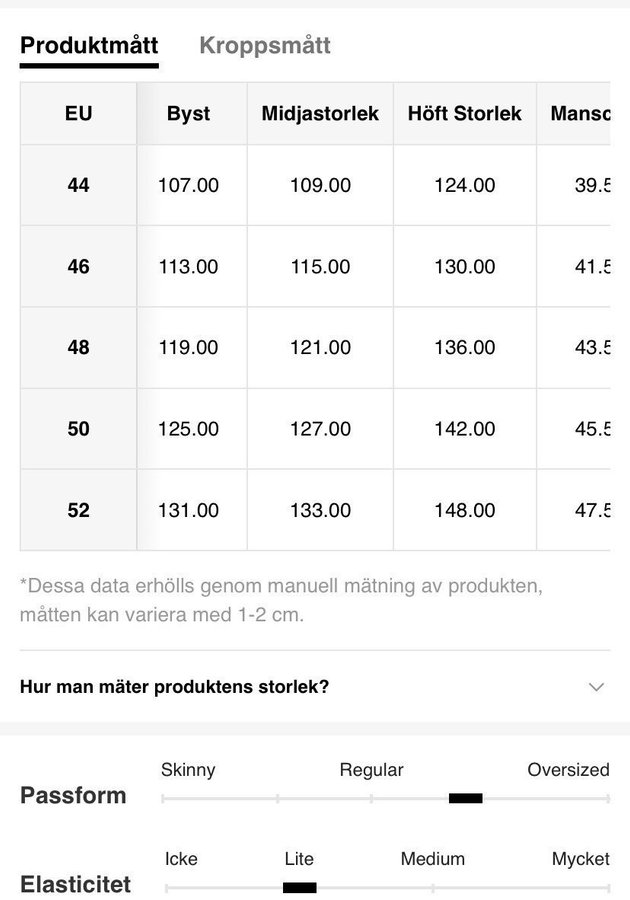Click the Passform slider marker
Viewport: 630px width, 900px height.
coord(466,798)
